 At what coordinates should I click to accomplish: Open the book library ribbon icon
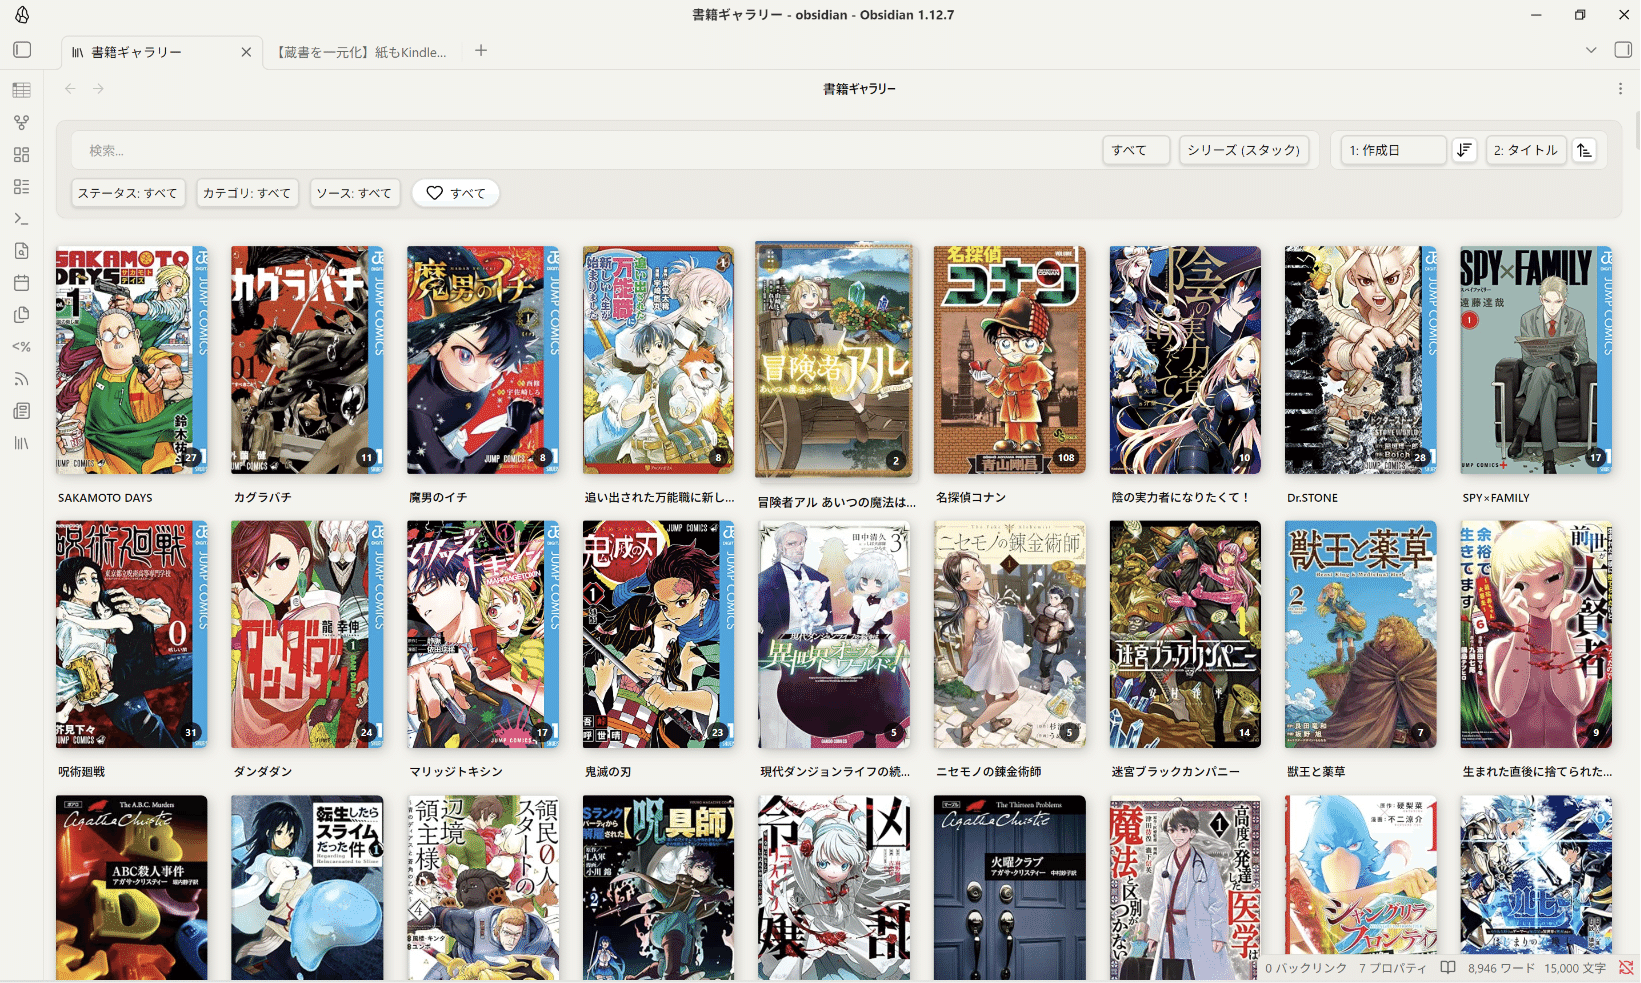point(21,443)
